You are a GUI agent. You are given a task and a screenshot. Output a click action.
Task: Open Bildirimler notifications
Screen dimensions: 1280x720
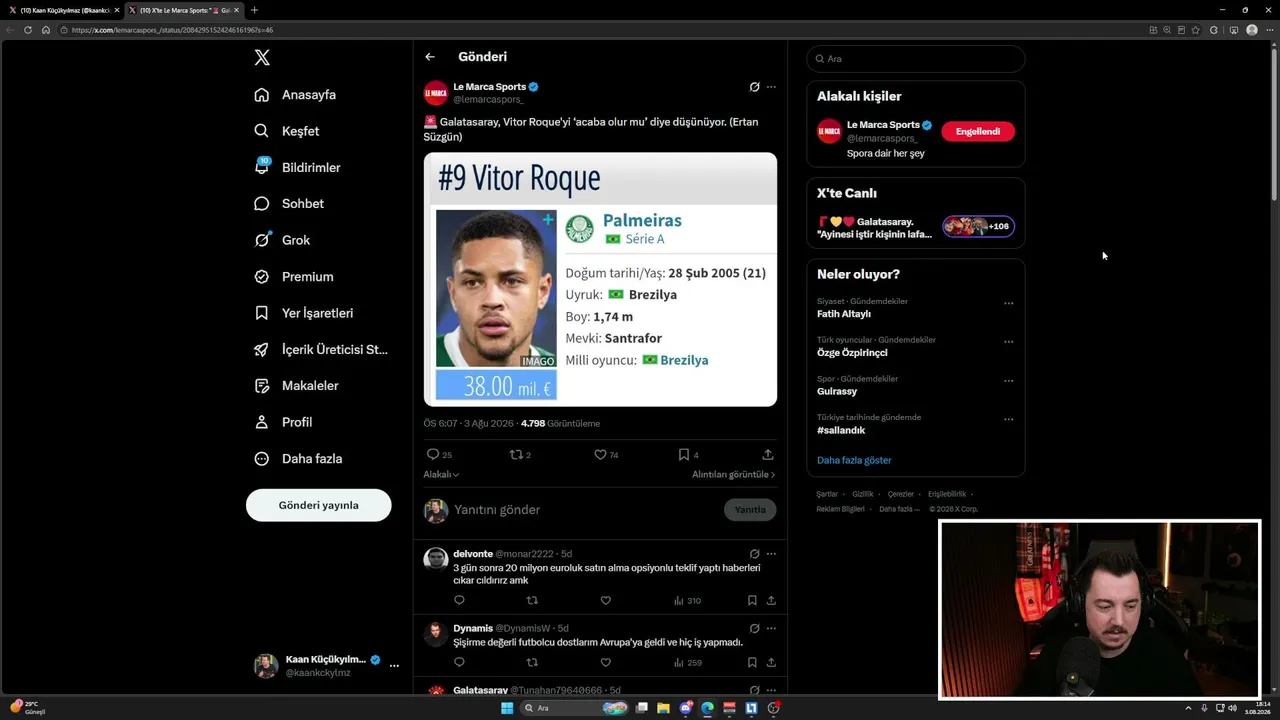point(297,168)
